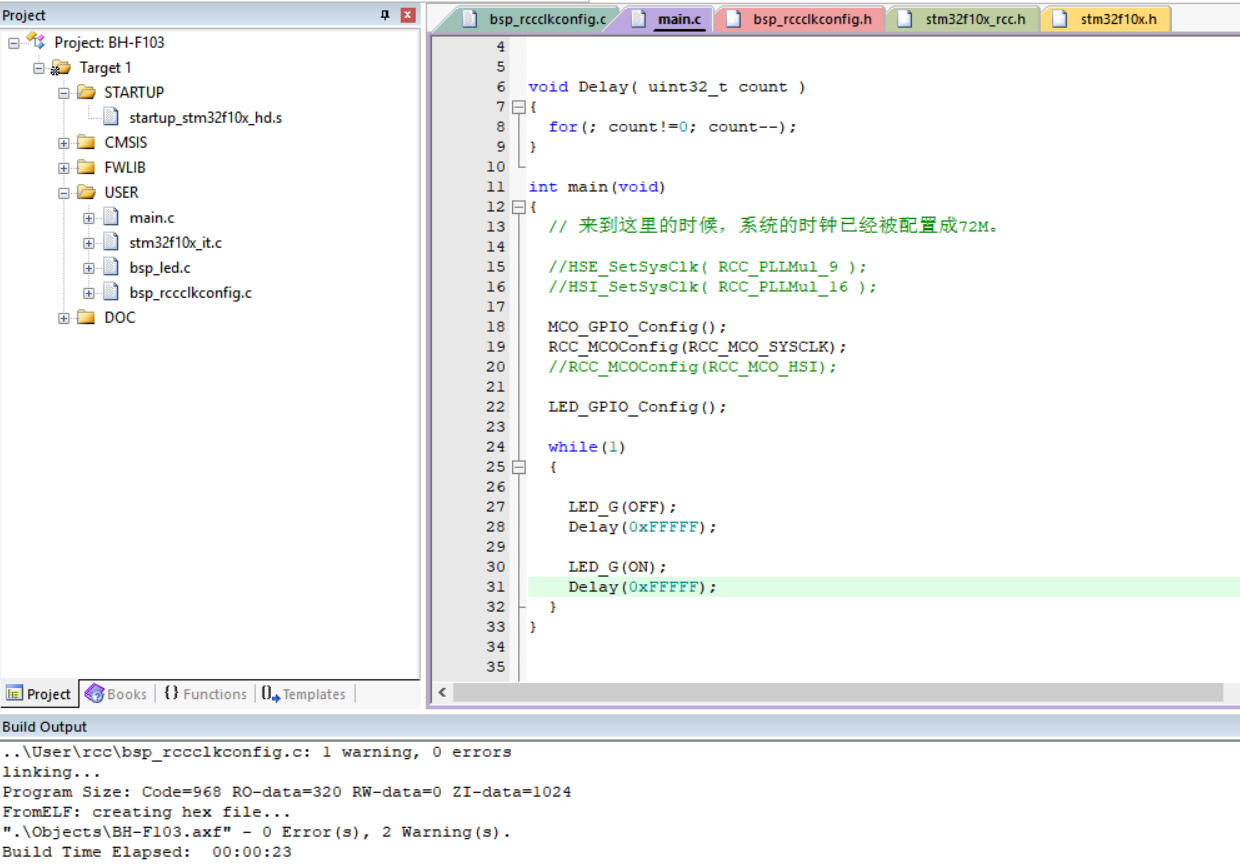This screenshot has height=868, width=1240.
Task: Open the Books panel
Action: coord(115,693)
